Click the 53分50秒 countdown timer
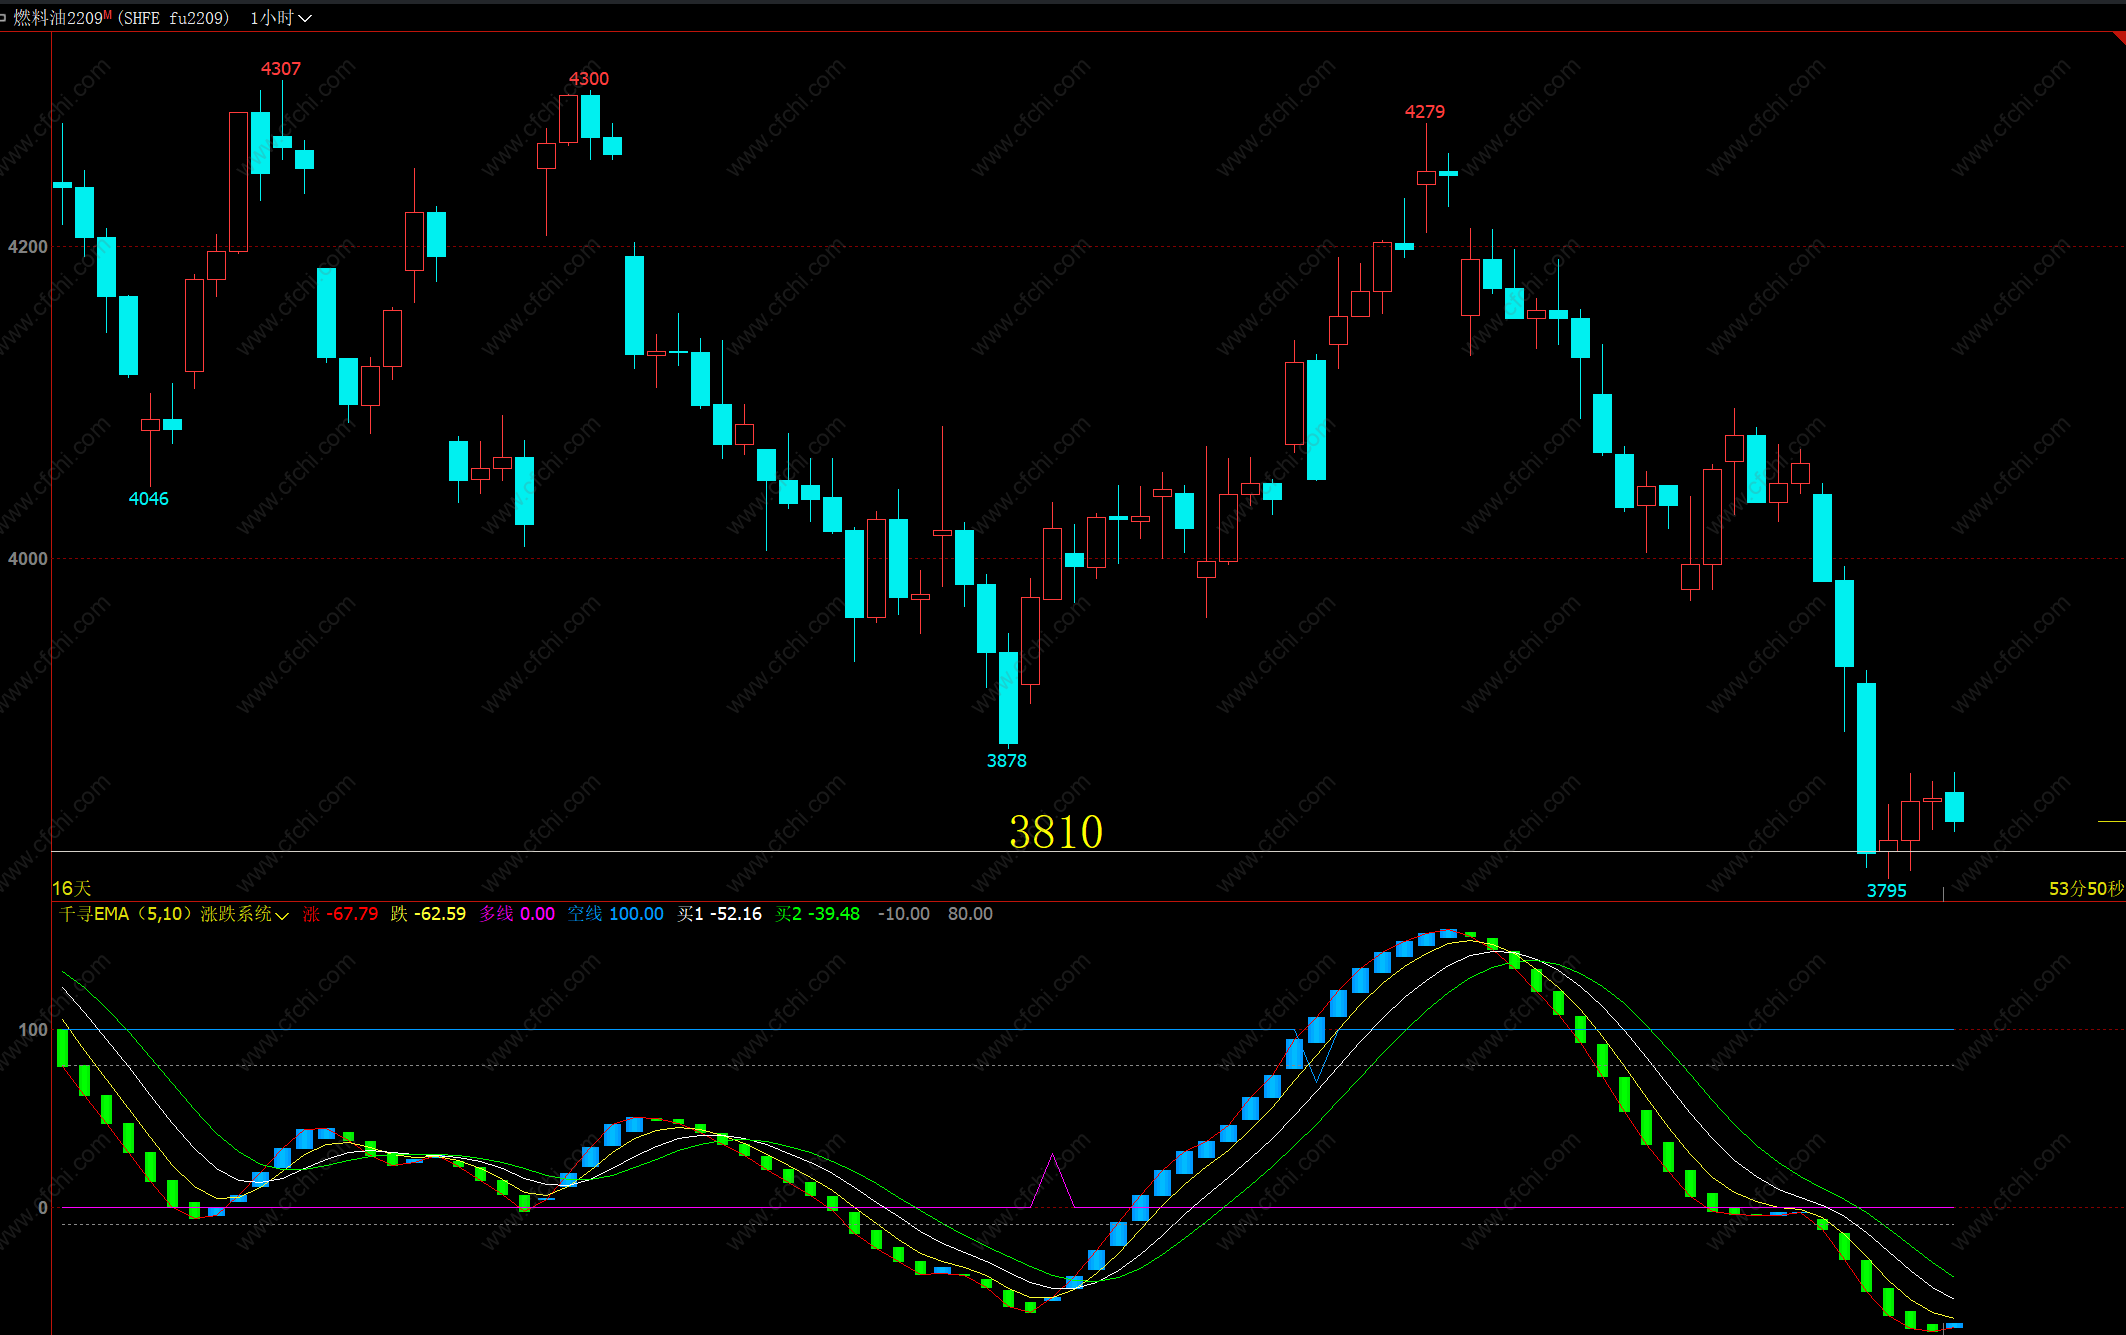The image size is (2126, 1335). (2085, 889)
